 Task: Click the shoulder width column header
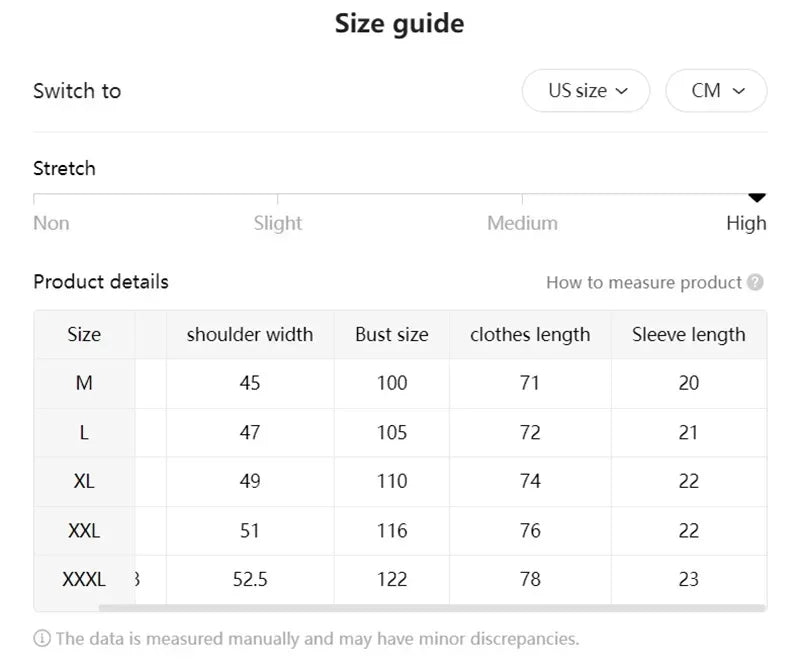click(250, 335)
